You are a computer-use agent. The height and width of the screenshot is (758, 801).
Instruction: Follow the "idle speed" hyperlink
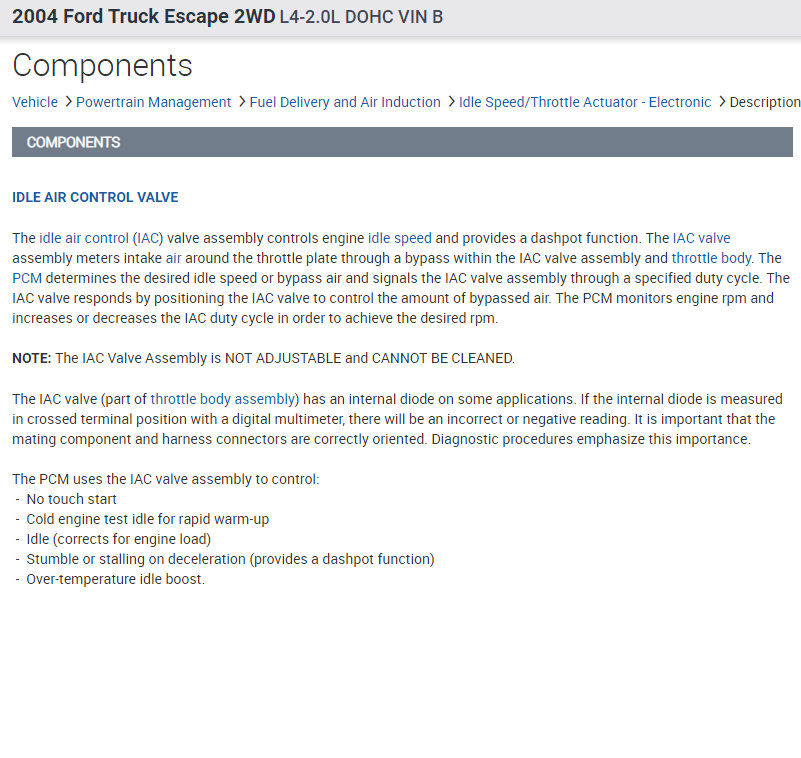400,238
